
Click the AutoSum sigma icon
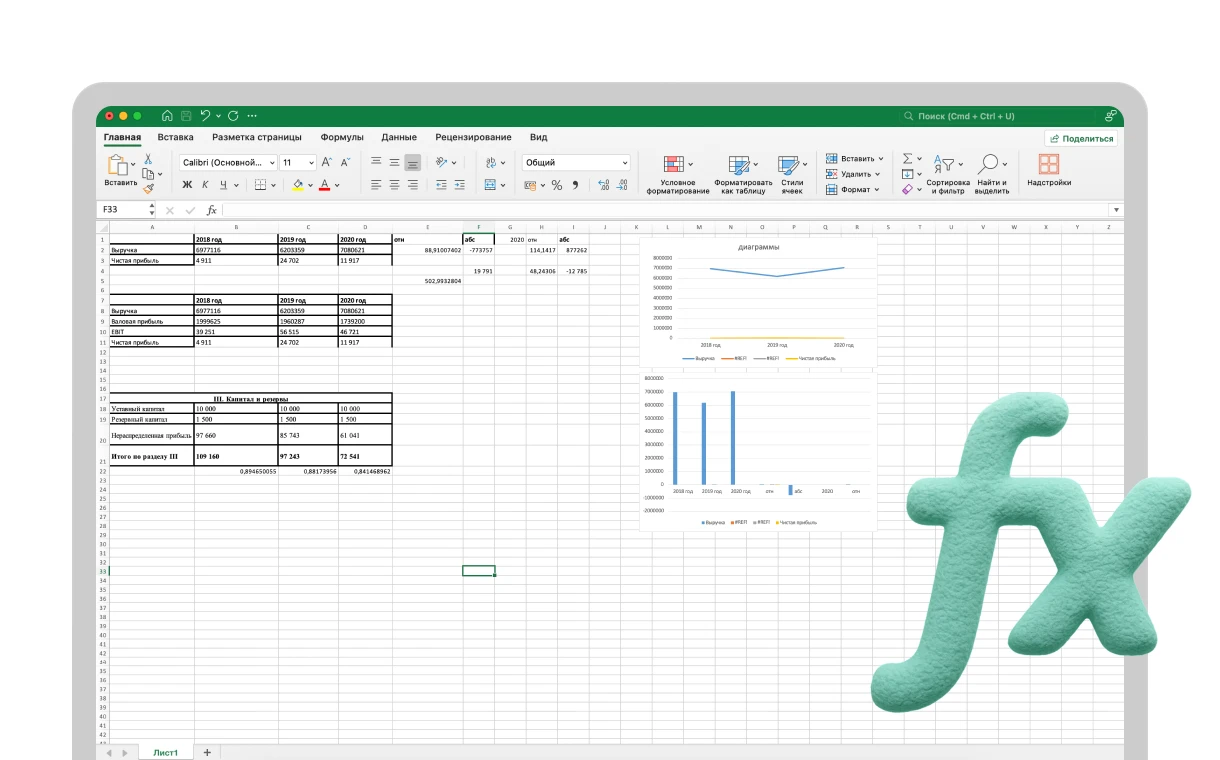(907, 159)
